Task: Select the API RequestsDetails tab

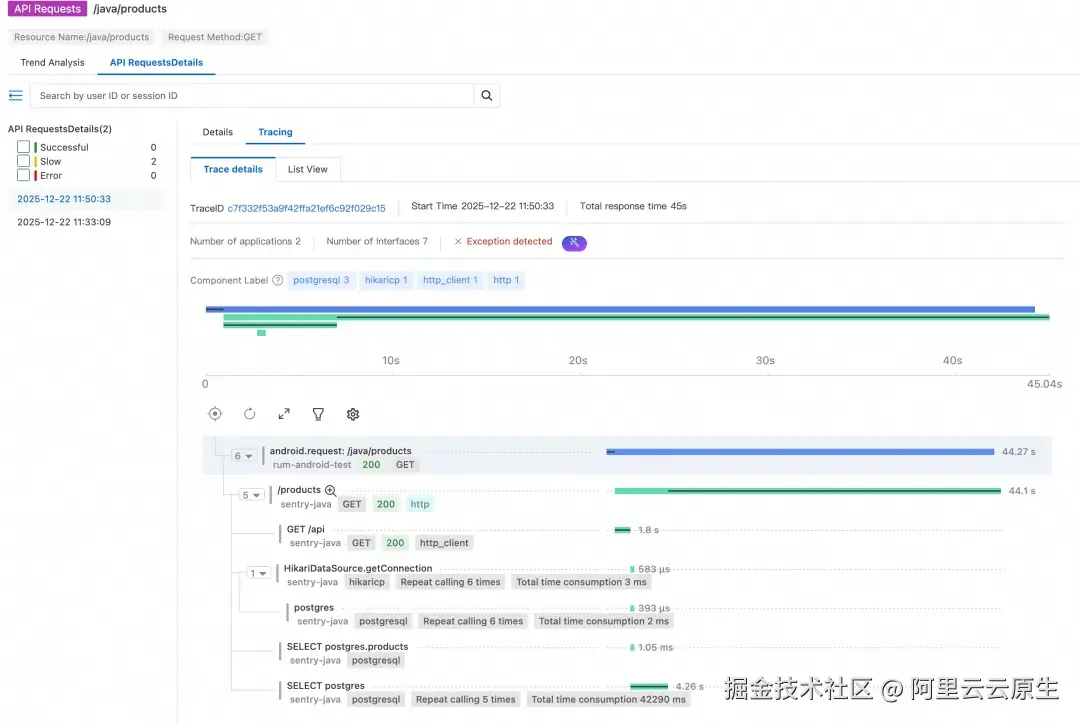Action: click(156, 63)
